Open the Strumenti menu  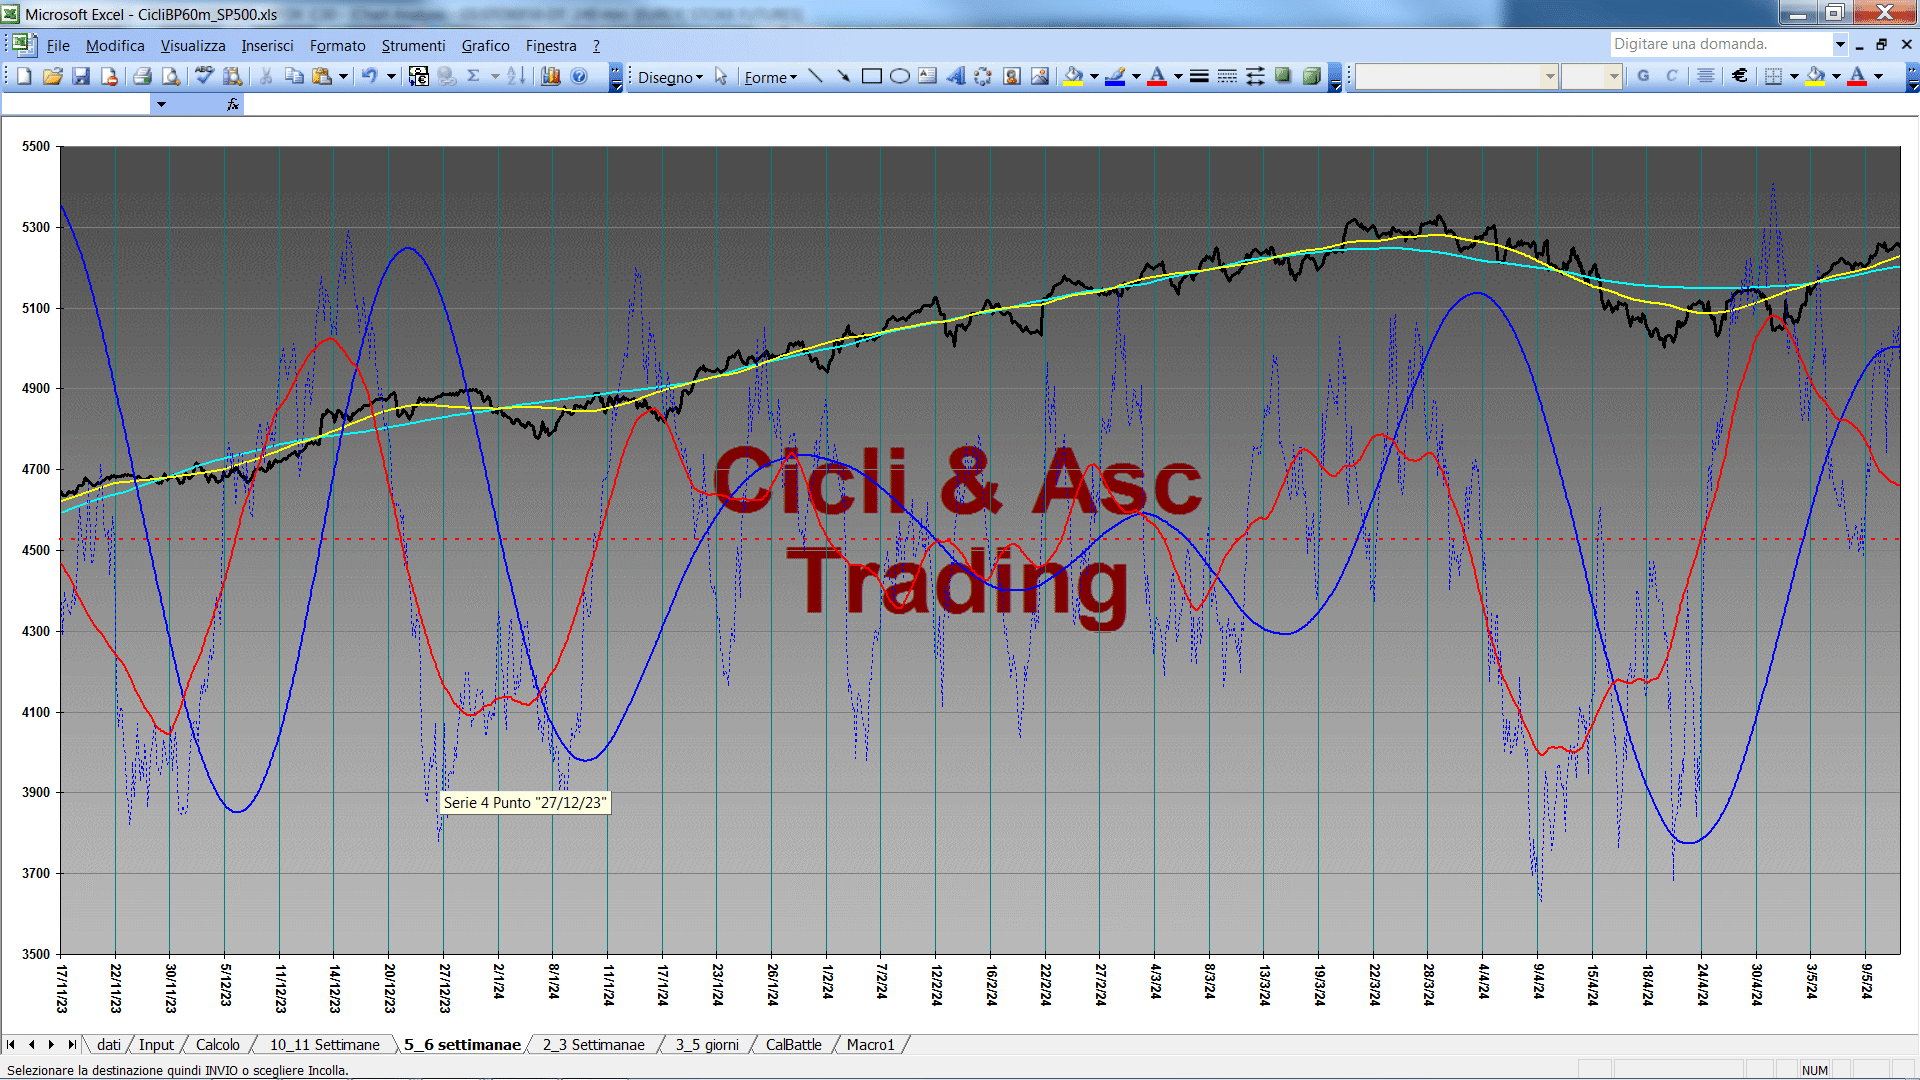tap(413, 46)
